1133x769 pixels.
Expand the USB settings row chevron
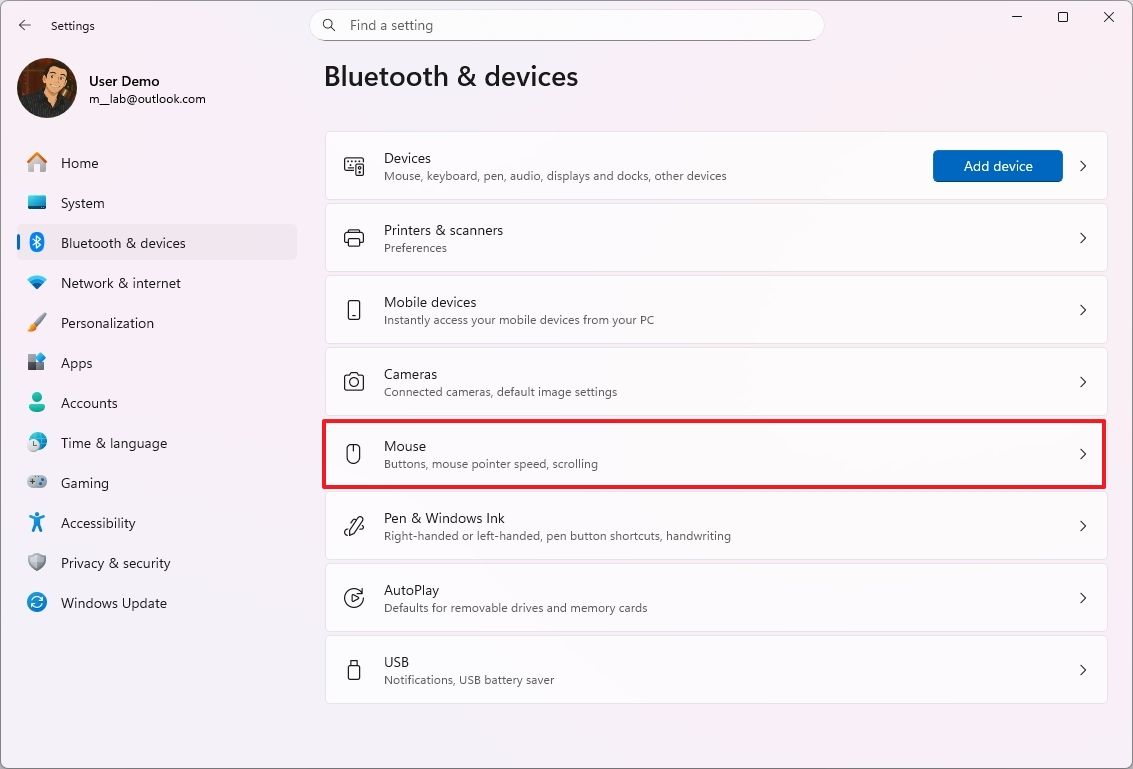click(x=1083, y=669)
